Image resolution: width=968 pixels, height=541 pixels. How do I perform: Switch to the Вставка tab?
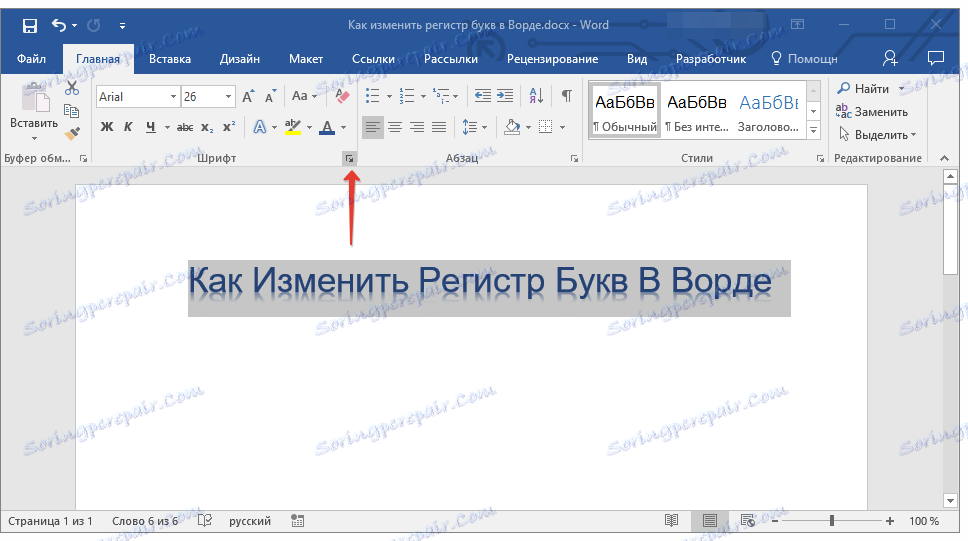[x=170, y=59]
